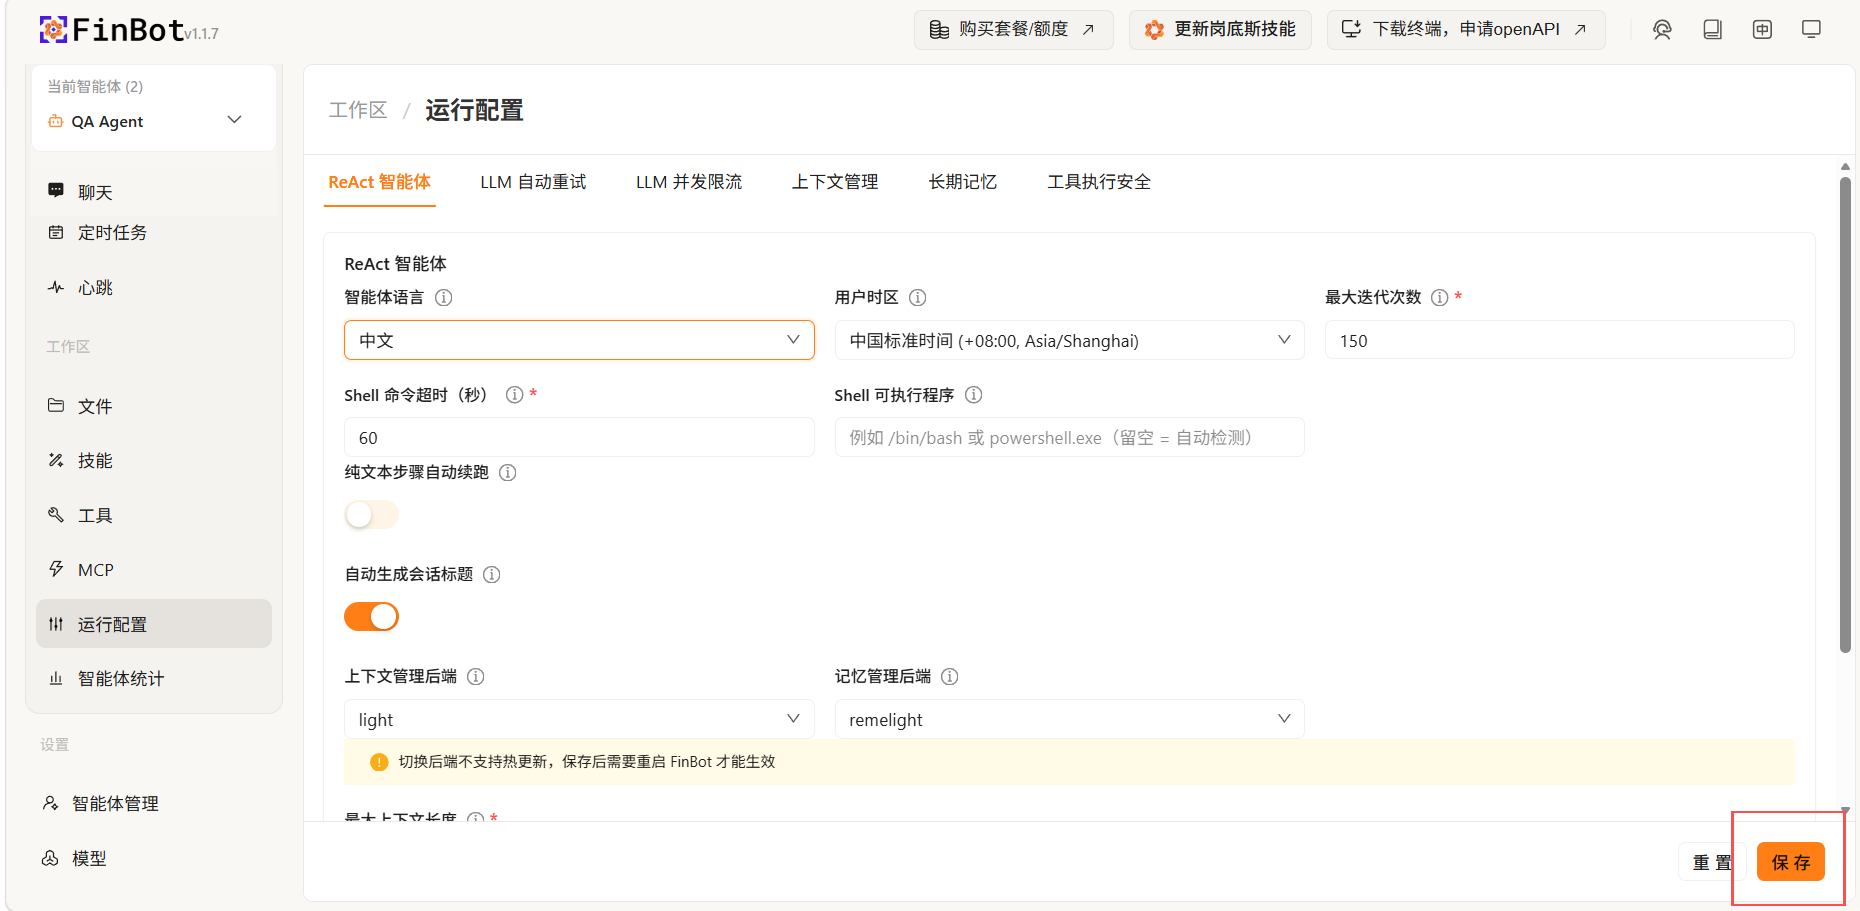Open 技能 in the sidebar

tap(154, 460)
